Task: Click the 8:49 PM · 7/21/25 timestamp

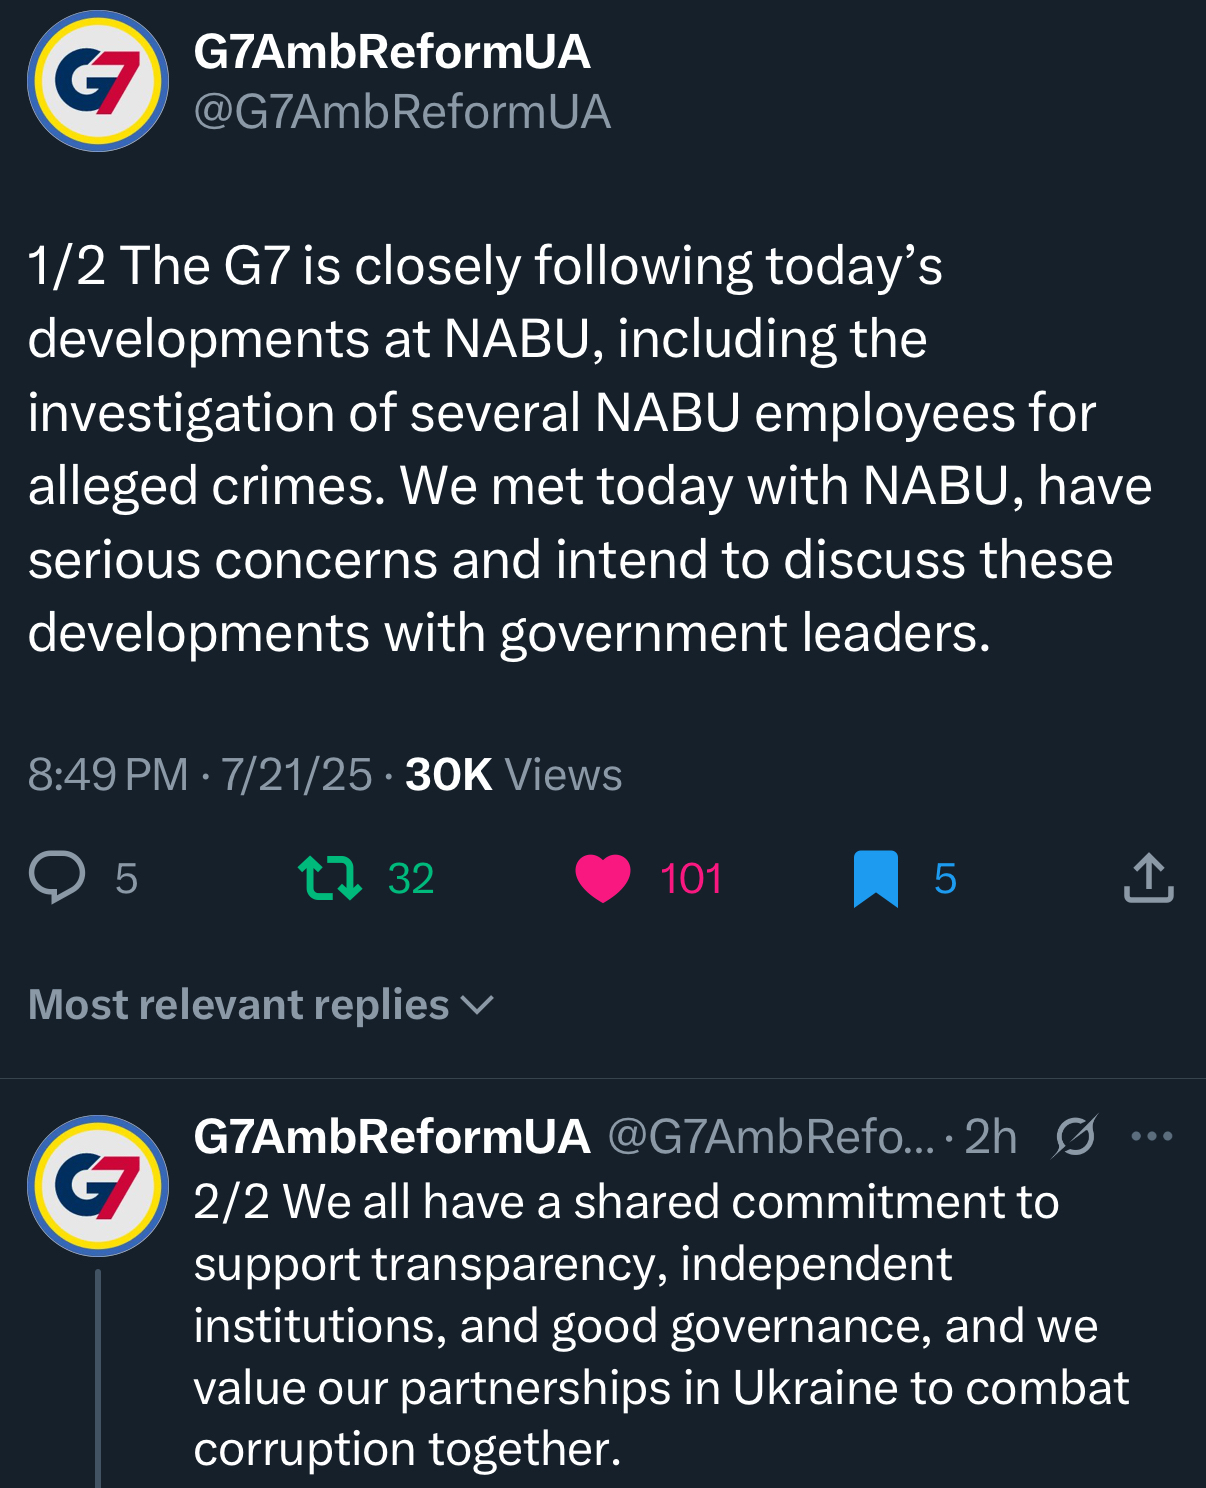Action: [x=199, y=775]
